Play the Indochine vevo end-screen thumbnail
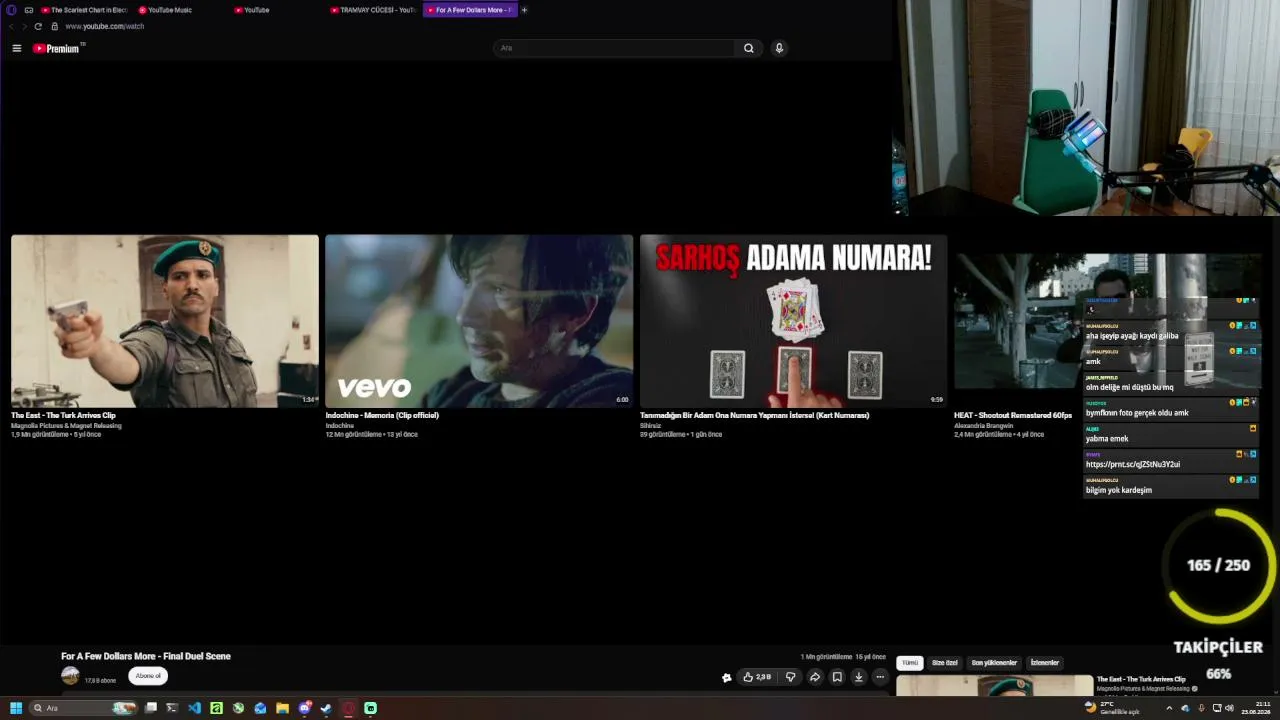Screen dimensions: 1280x720 (x=479, y=321)
